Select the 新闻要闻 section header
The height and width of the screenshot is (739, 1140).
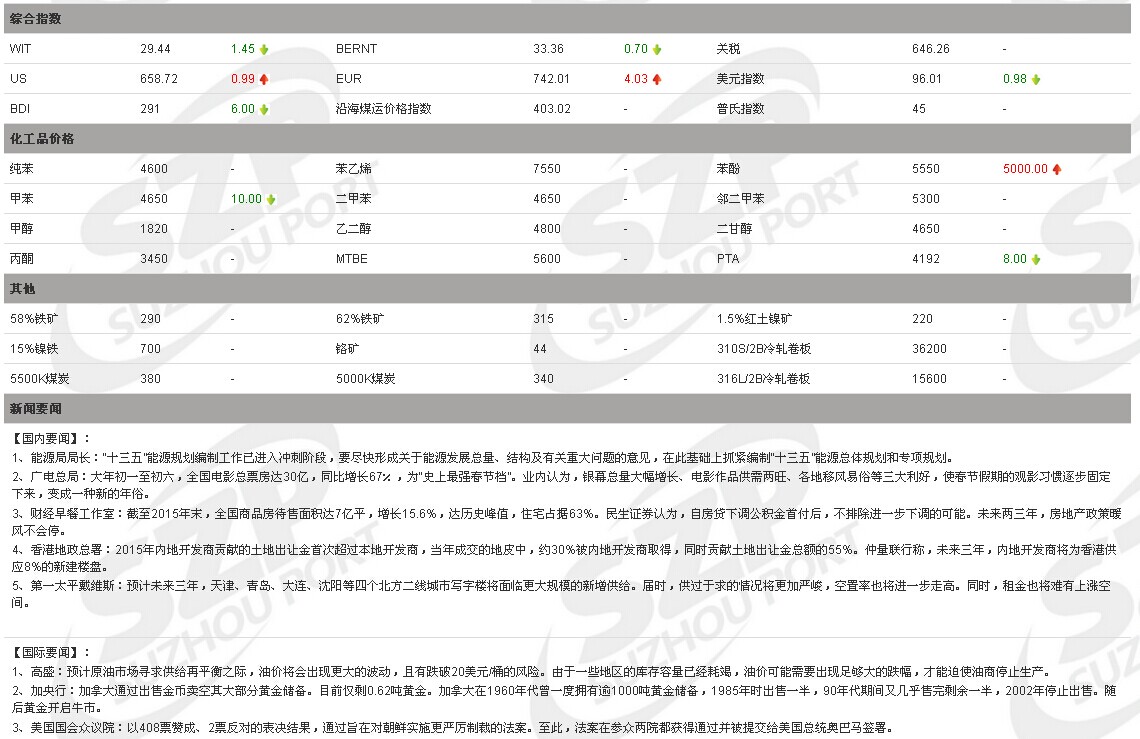pos(567,409)
